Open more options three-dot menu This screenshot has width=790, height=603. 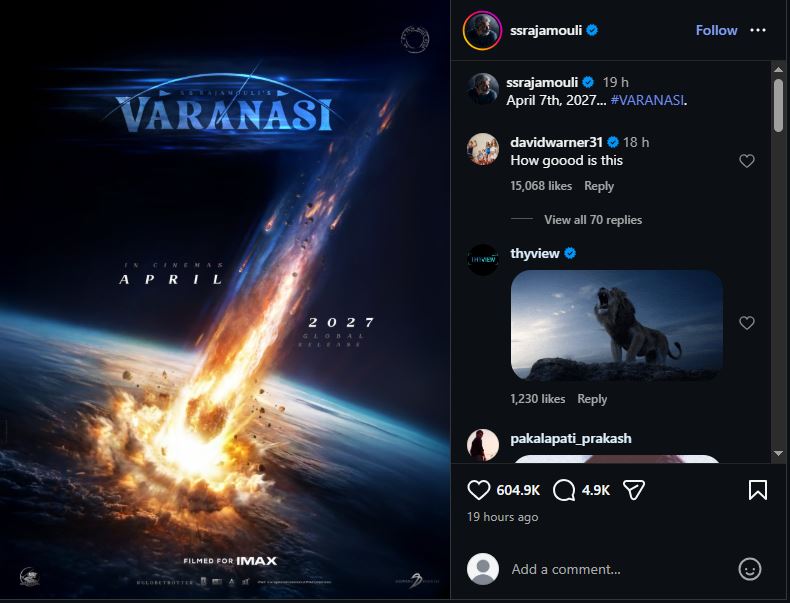[x=758, y=30]
